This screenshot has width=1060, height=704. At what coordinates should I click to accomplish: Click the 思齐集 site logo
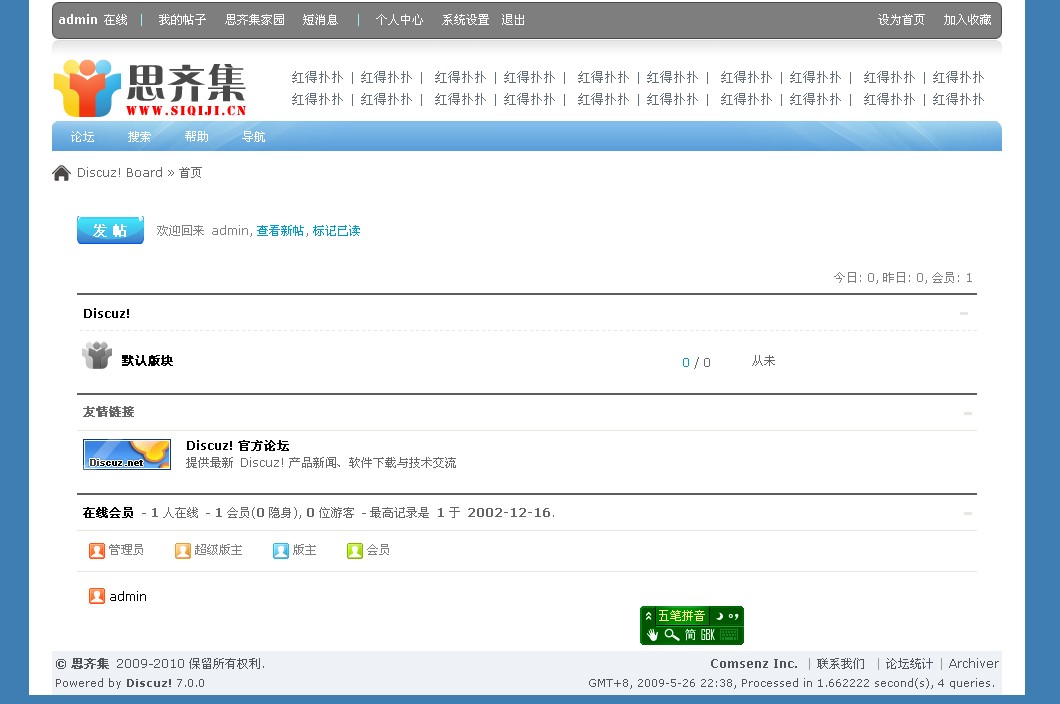pos(150,89)
